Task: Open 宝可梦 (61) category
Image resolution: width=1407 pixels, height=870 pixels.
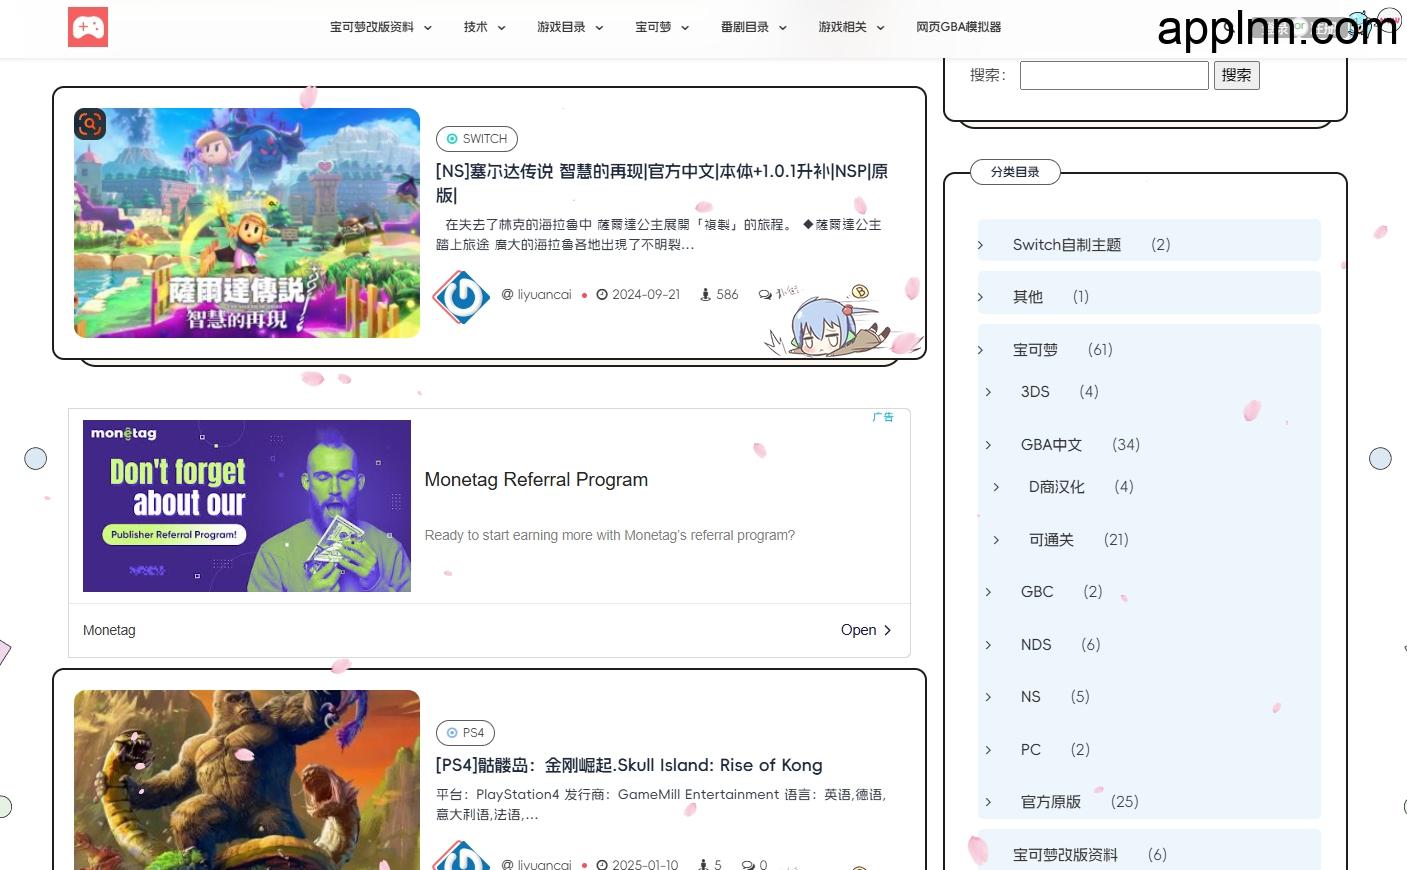Action: (x=1035, y=350)
